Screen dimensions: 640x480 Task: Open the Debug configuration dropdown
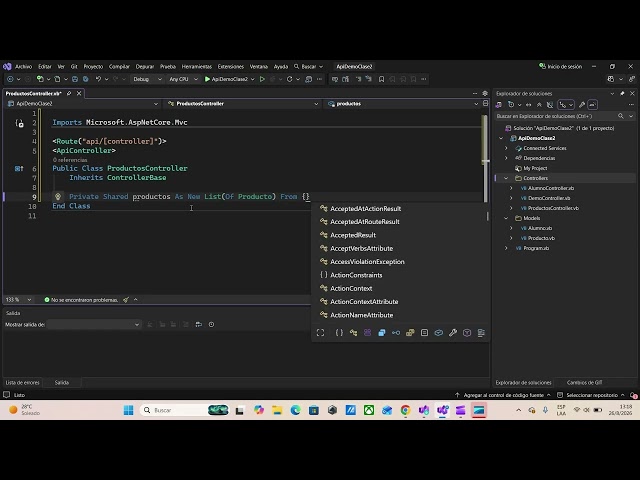click(147, 79)
